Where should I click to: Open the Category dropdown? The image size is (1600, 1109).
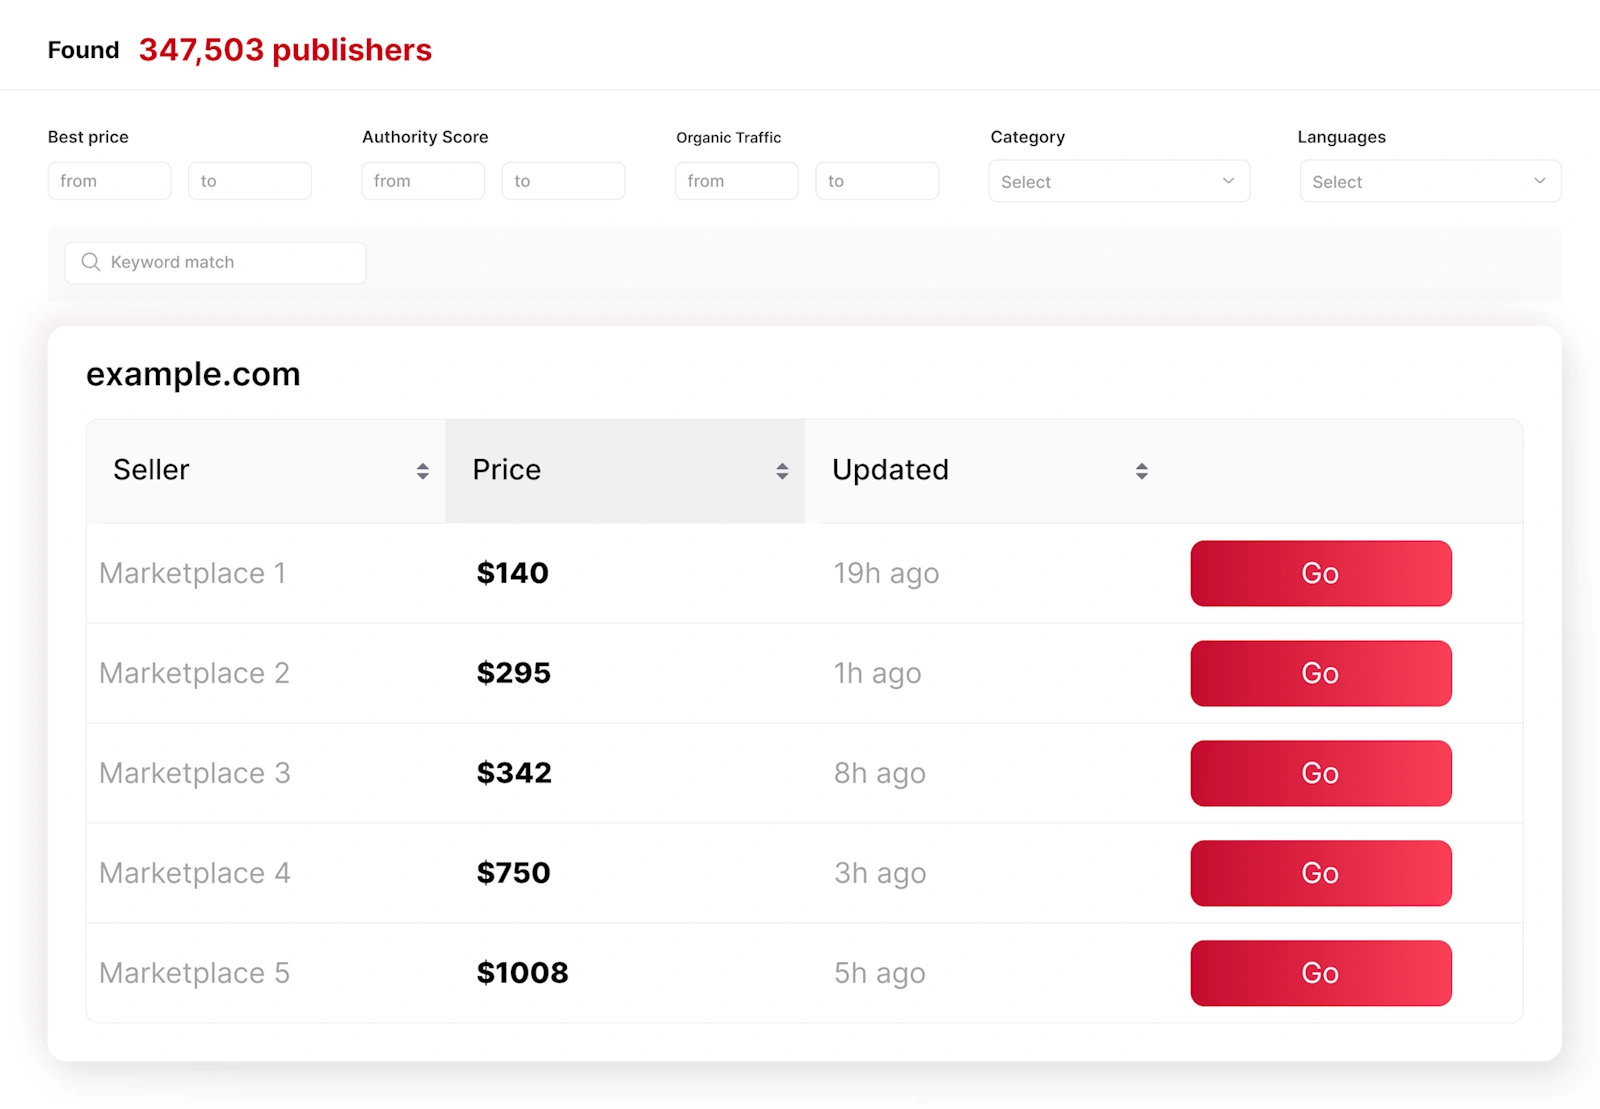[1118, 182]
